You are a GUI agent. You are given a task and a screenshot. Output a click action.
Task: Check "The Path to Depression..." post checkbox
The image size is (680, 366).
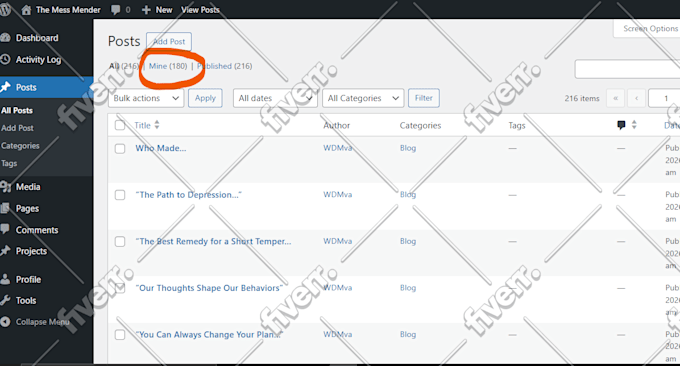point(120,195)
